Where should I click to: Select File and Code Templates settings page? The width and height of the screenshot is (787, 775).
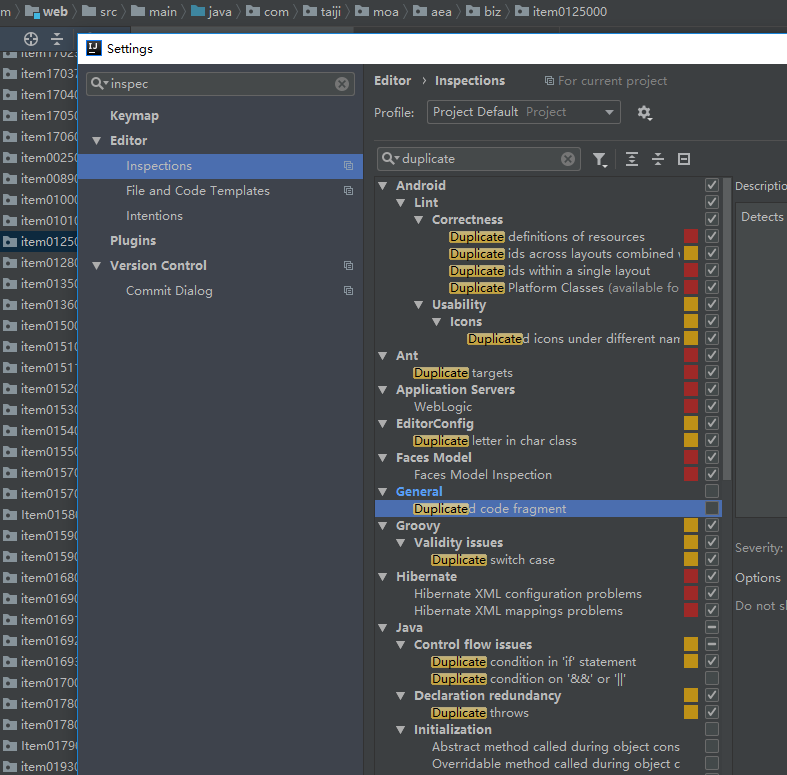tap(197, 191)
